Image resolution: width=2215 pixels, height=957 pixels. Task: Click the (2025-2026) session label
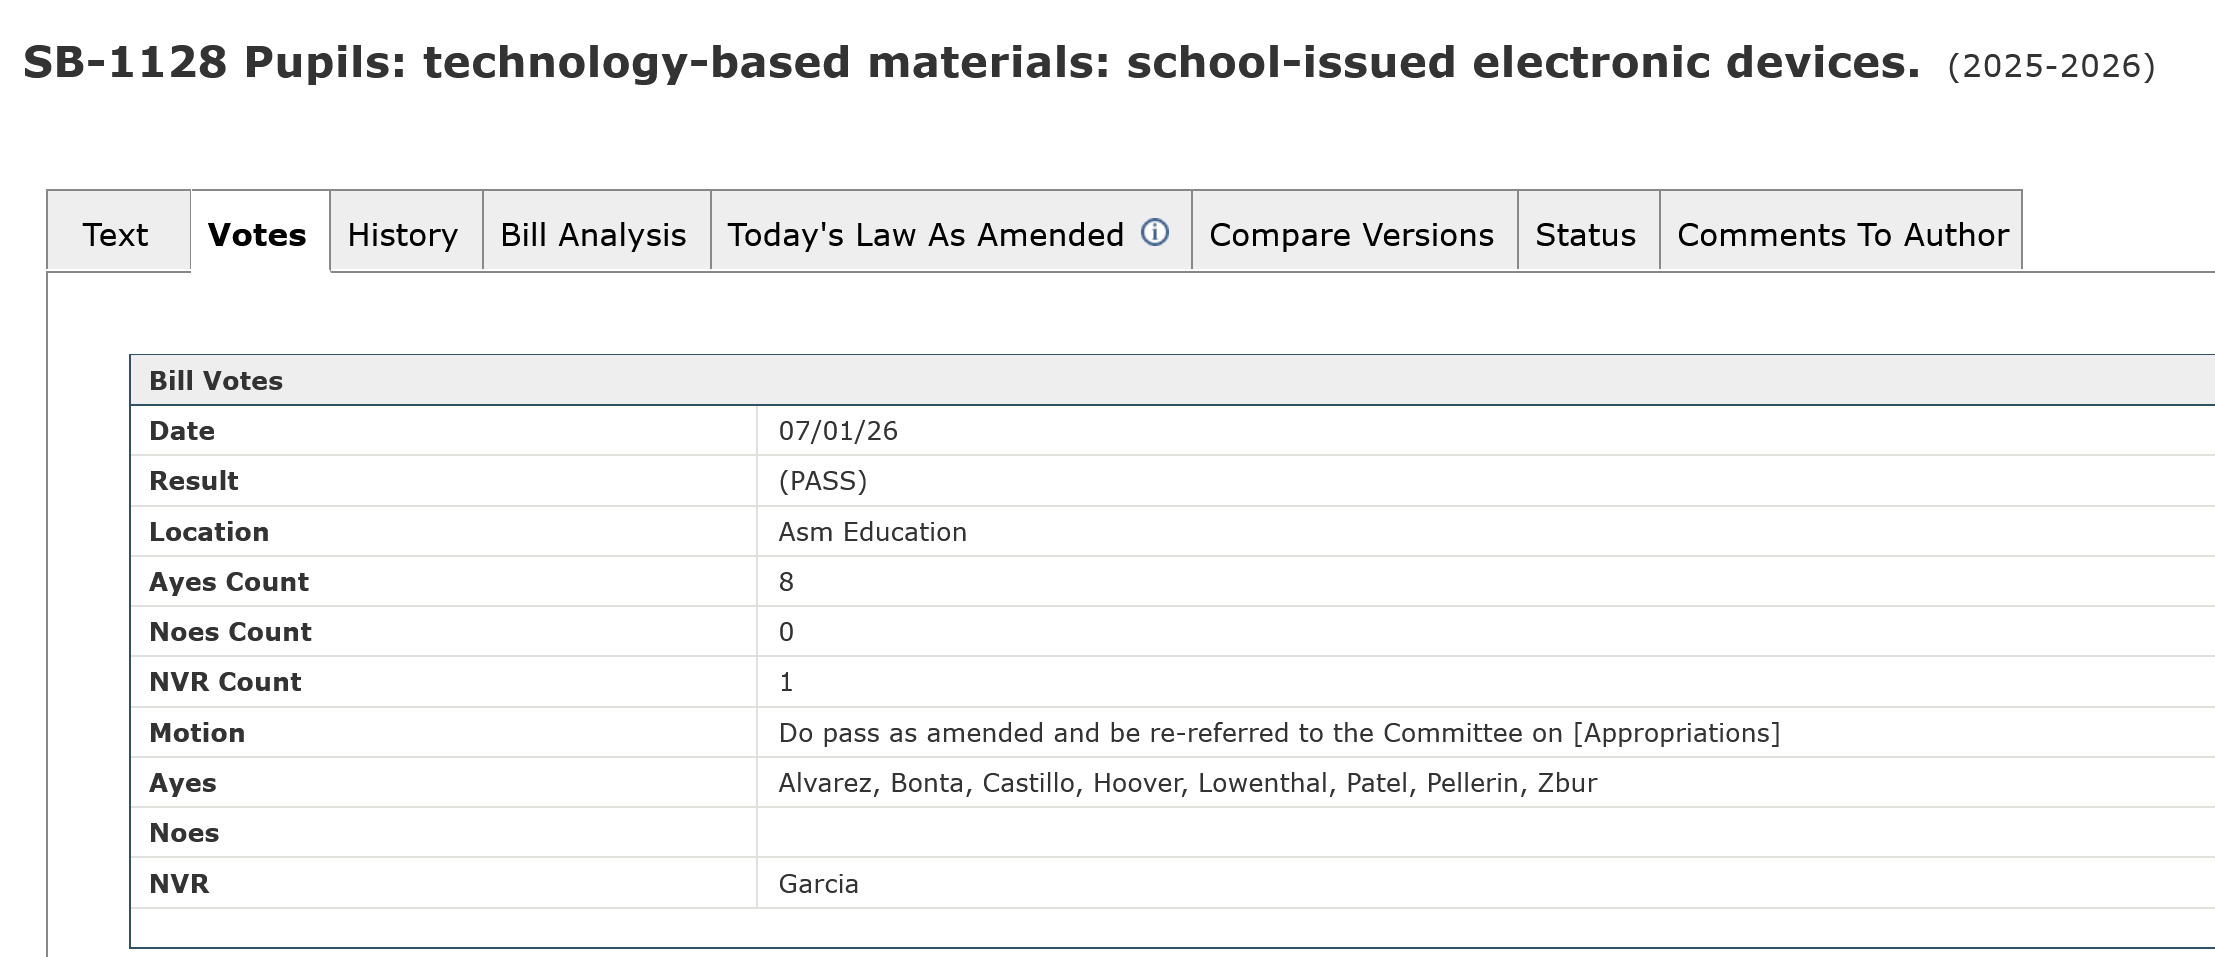tap(2051, 66)
